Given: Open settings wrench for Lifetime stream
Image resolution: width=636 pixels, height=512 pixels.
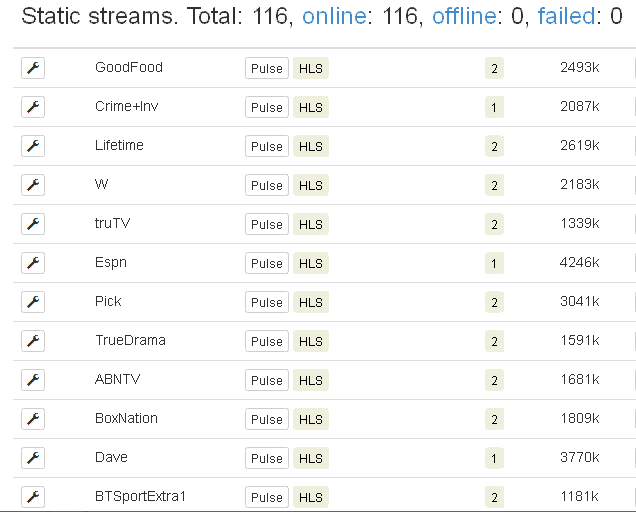Looking at the screenshot, I should [x=33, y=146].
